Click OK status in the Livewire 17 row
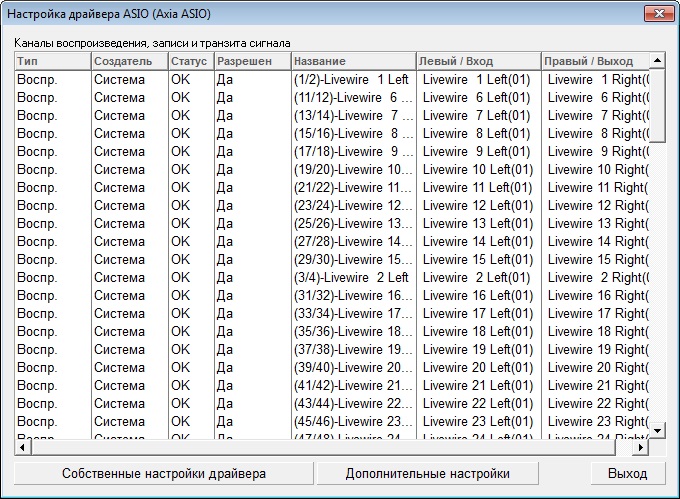This screenshot has width=680, height=499. [180, 313]
